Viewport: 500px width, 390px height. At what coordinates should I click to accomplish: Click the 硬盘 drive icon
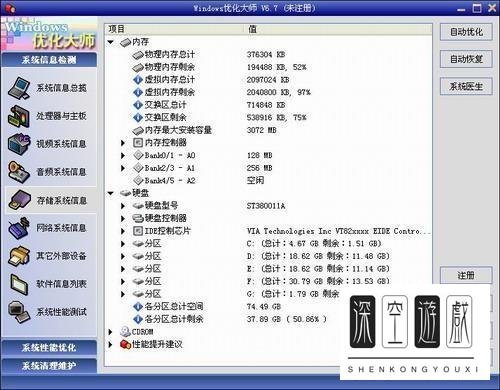tap(125, 193)
